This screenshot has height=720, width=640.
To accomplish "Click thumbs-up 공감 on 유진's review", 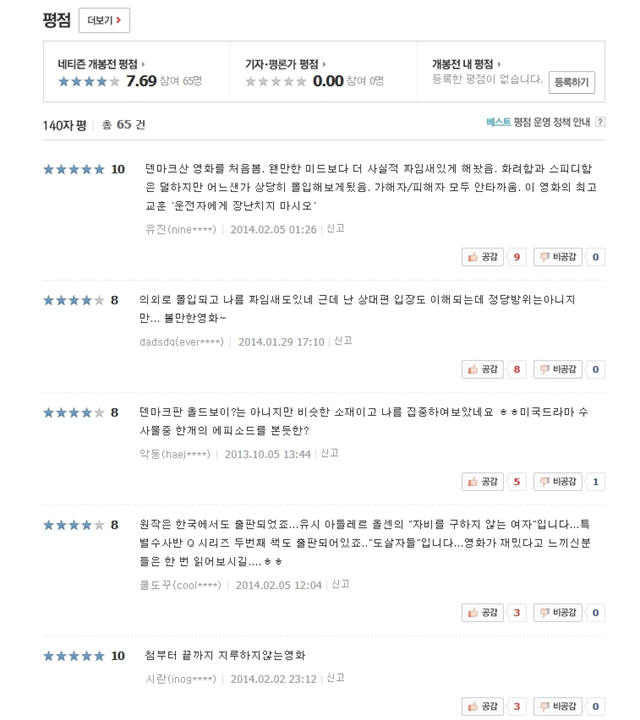I will click(483, 257).
